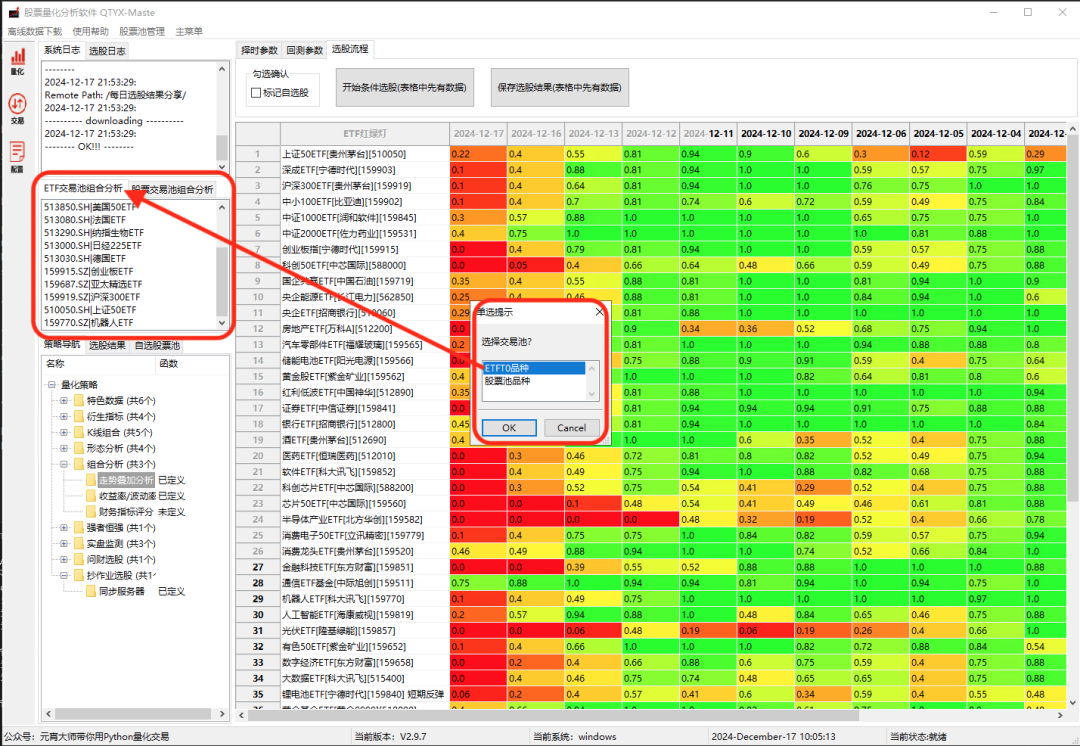Image resolution: width=1080 pixels, height=746 pixels.
Task: Open the 量化 sidebar icon
Action: (17, 61)
